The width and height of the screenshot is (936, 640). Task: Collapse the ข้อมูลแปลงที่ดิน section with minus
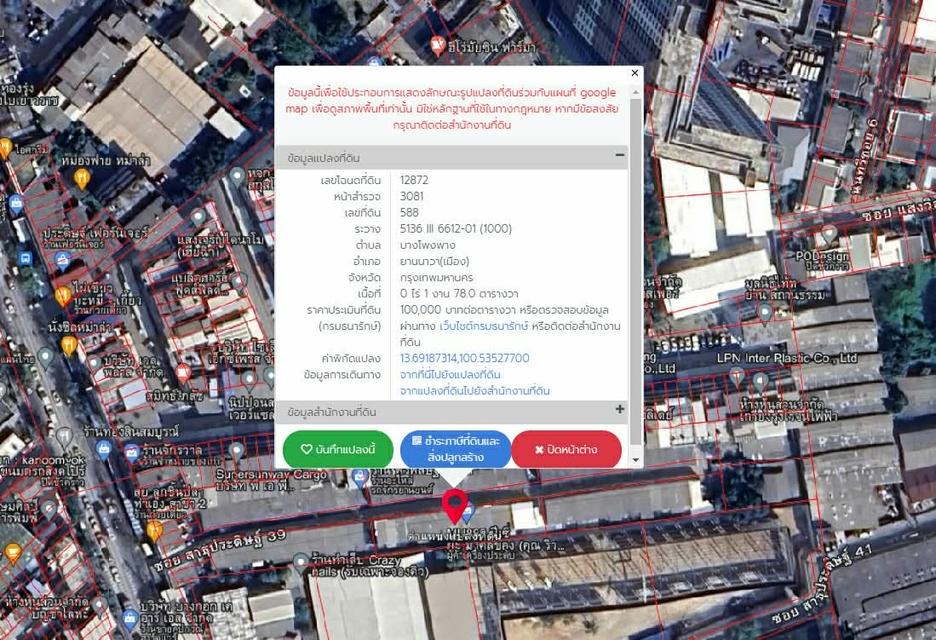(x=619, y=156)
